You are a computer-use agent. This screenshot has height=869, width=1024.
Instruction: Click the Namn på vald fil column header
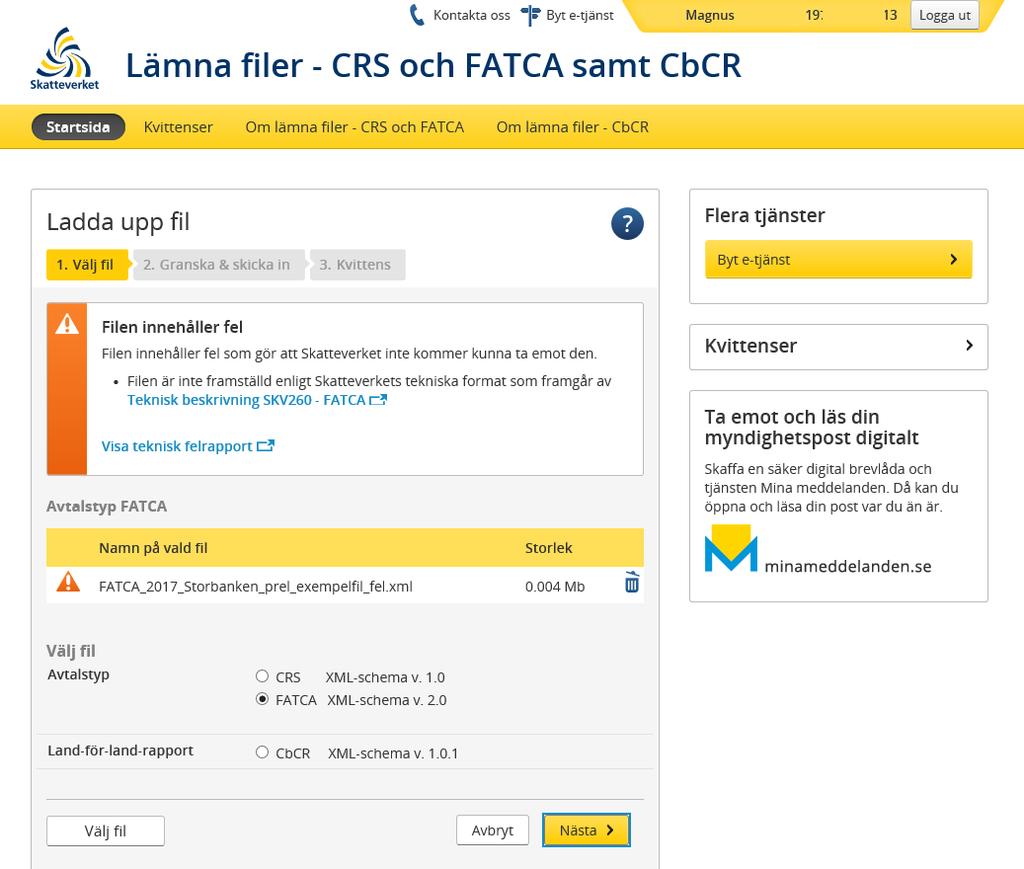[153, 548]
